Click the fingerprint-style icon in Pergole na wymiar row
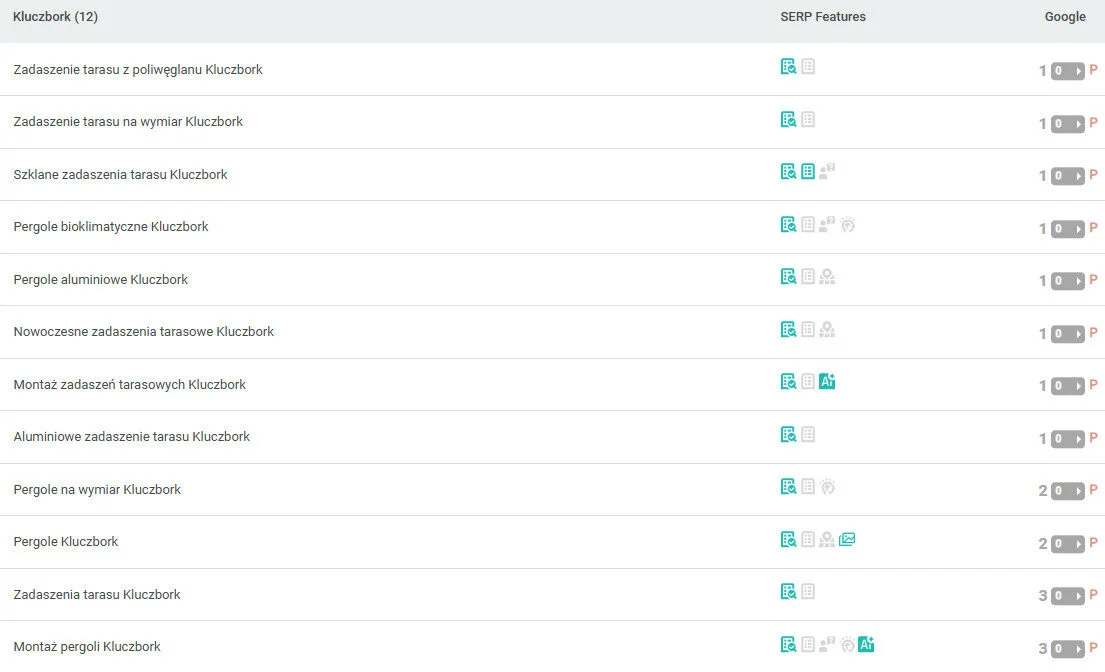The height and width of the screenshot is (672, 1105). (x=827, y=486)
